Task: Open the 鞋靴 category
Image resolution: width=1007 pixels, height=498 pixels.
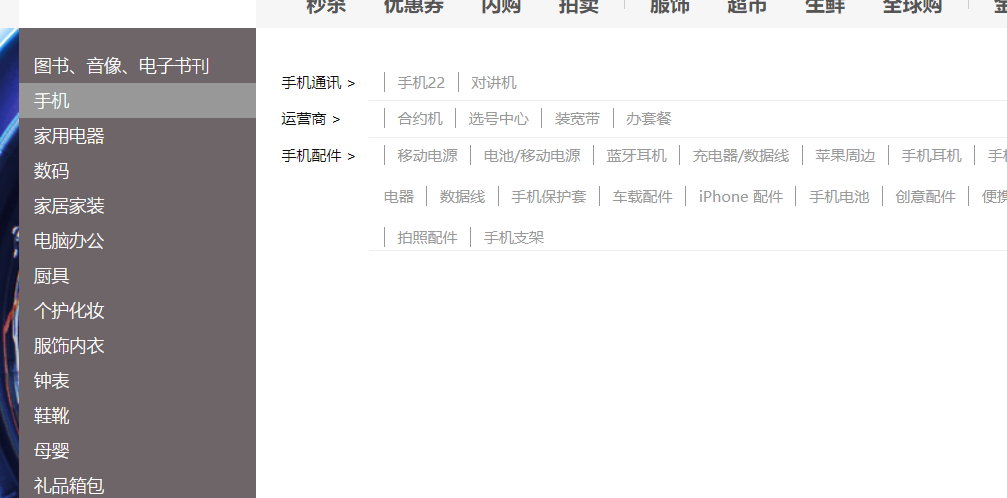Action: click(x=51, y=416)
